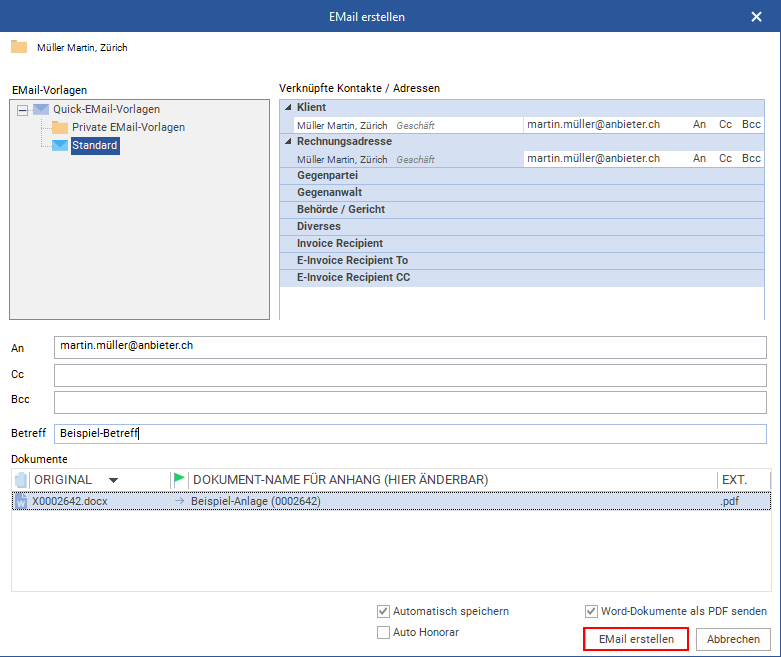Click the EXT. column header
The height and width of the screenshot is (657, 781).
[x=734, y=480]
